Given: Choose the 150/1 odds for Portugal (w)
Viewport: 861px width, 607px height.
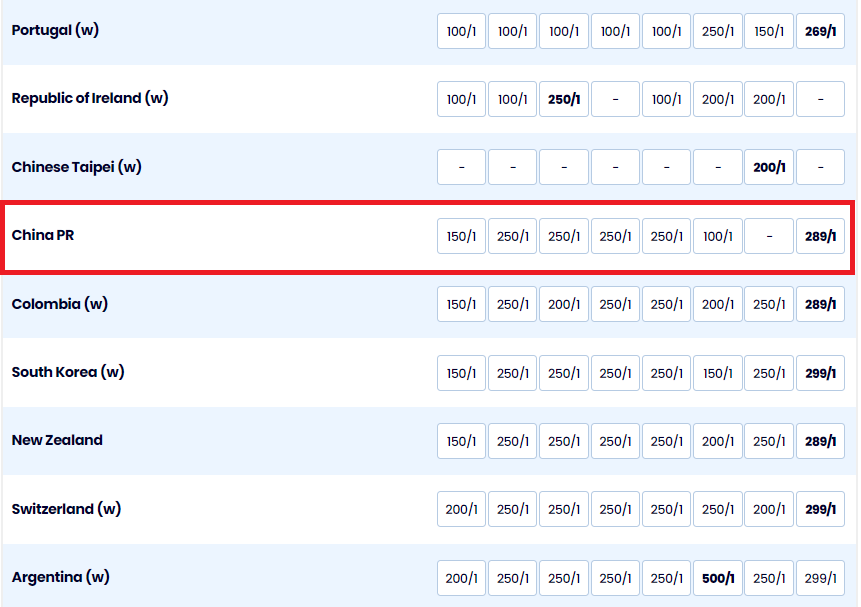Looking at the screenshot, I should point(768,31).
